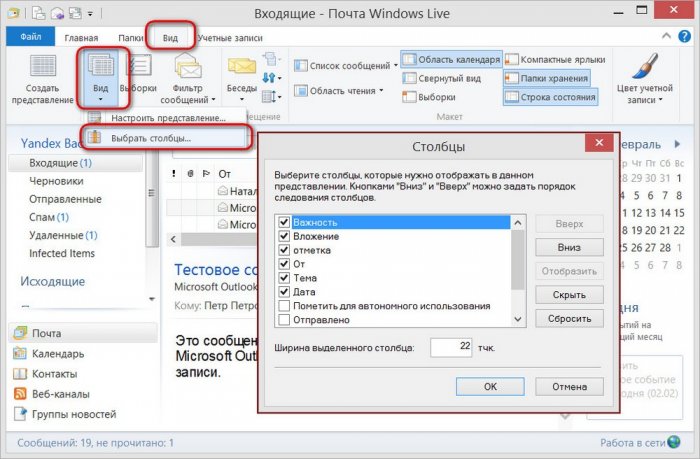Viewport: 700px width, 459px height.
Task: Click the Отмена button
Action: [x=569, y=386]
